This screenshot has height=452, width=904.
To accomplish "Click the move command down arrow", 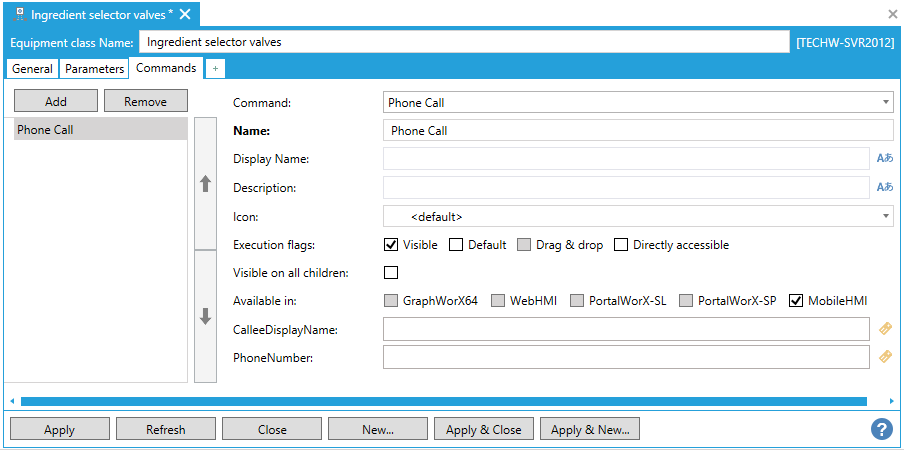I will pos(205,316).
